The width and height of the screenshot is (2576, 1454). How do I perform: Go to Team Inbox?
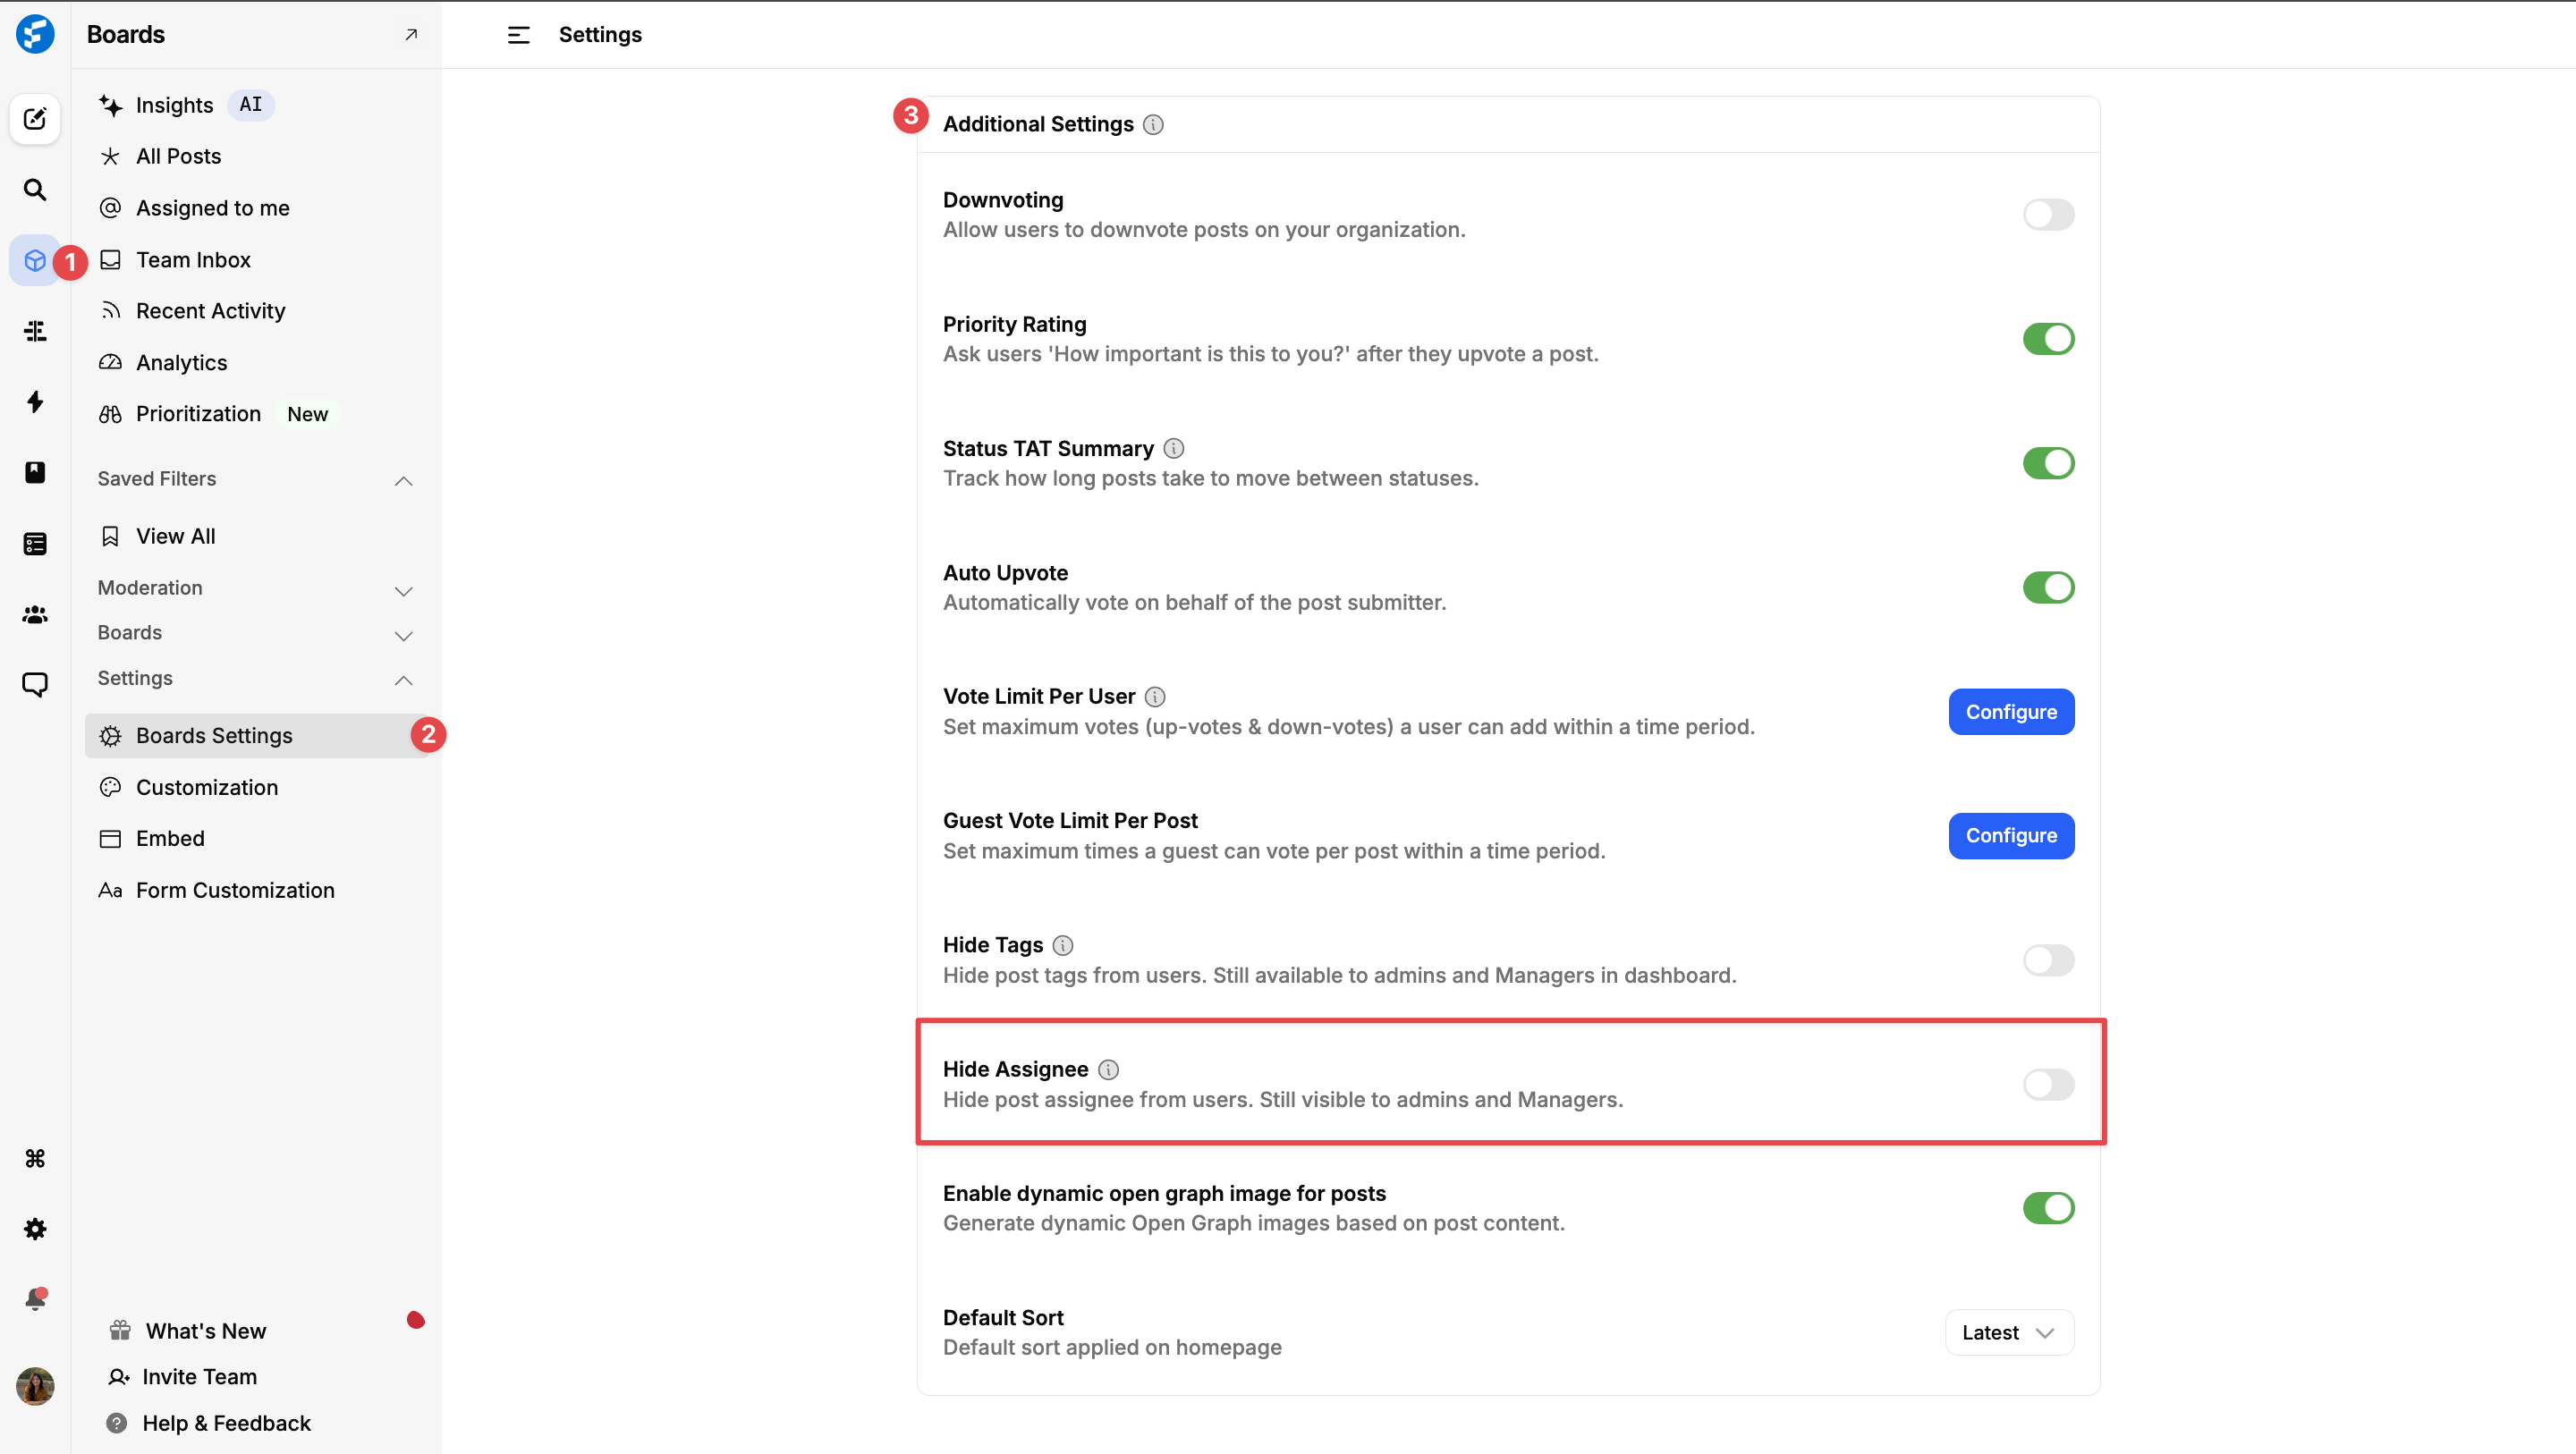[193, 260]
